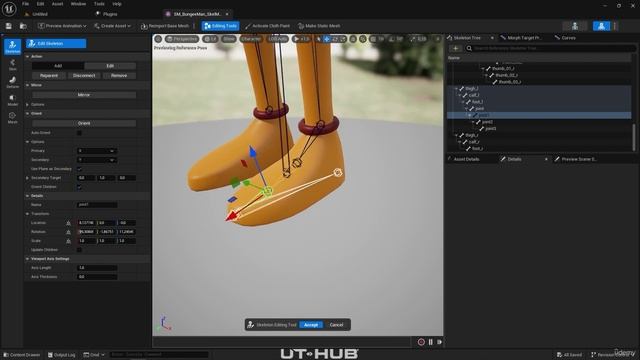This screenshot has width=640, height=360.
Task: Toggle the Orient Children checkbox
Action: tap(79, 187)
